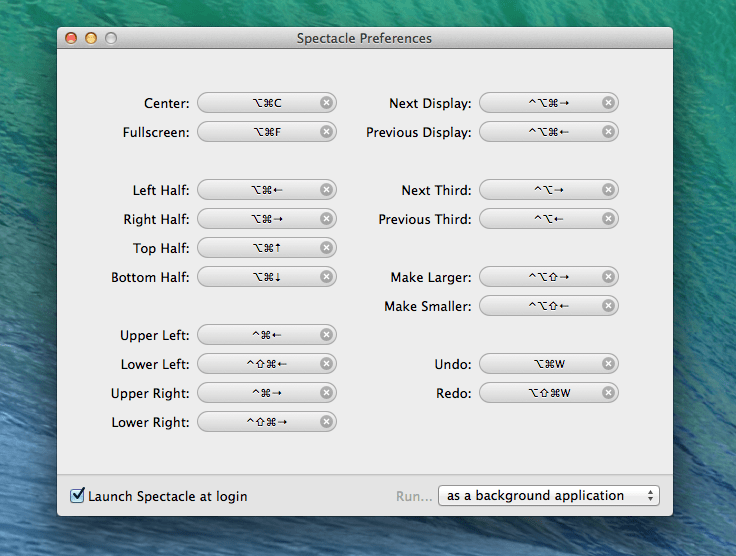Clear the Right Half shortcut
The image size is (736, 556).
pos(326,219)
